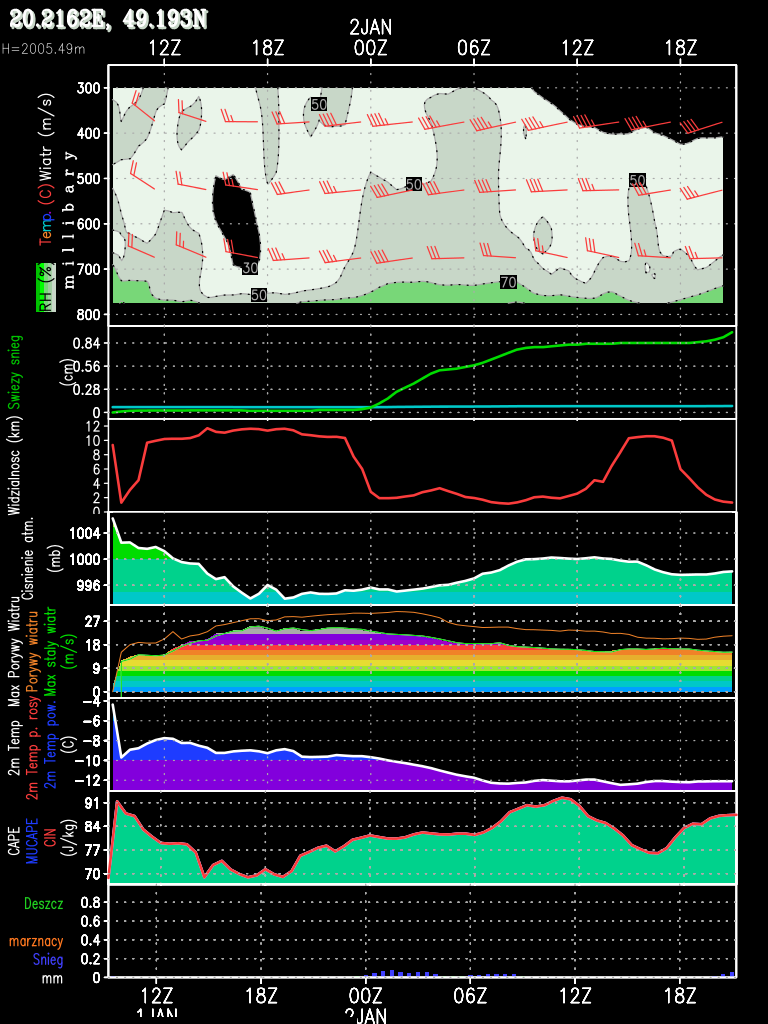
Task: Select the black dry-air patch in the humidity panel
Action: click(236, 222)
